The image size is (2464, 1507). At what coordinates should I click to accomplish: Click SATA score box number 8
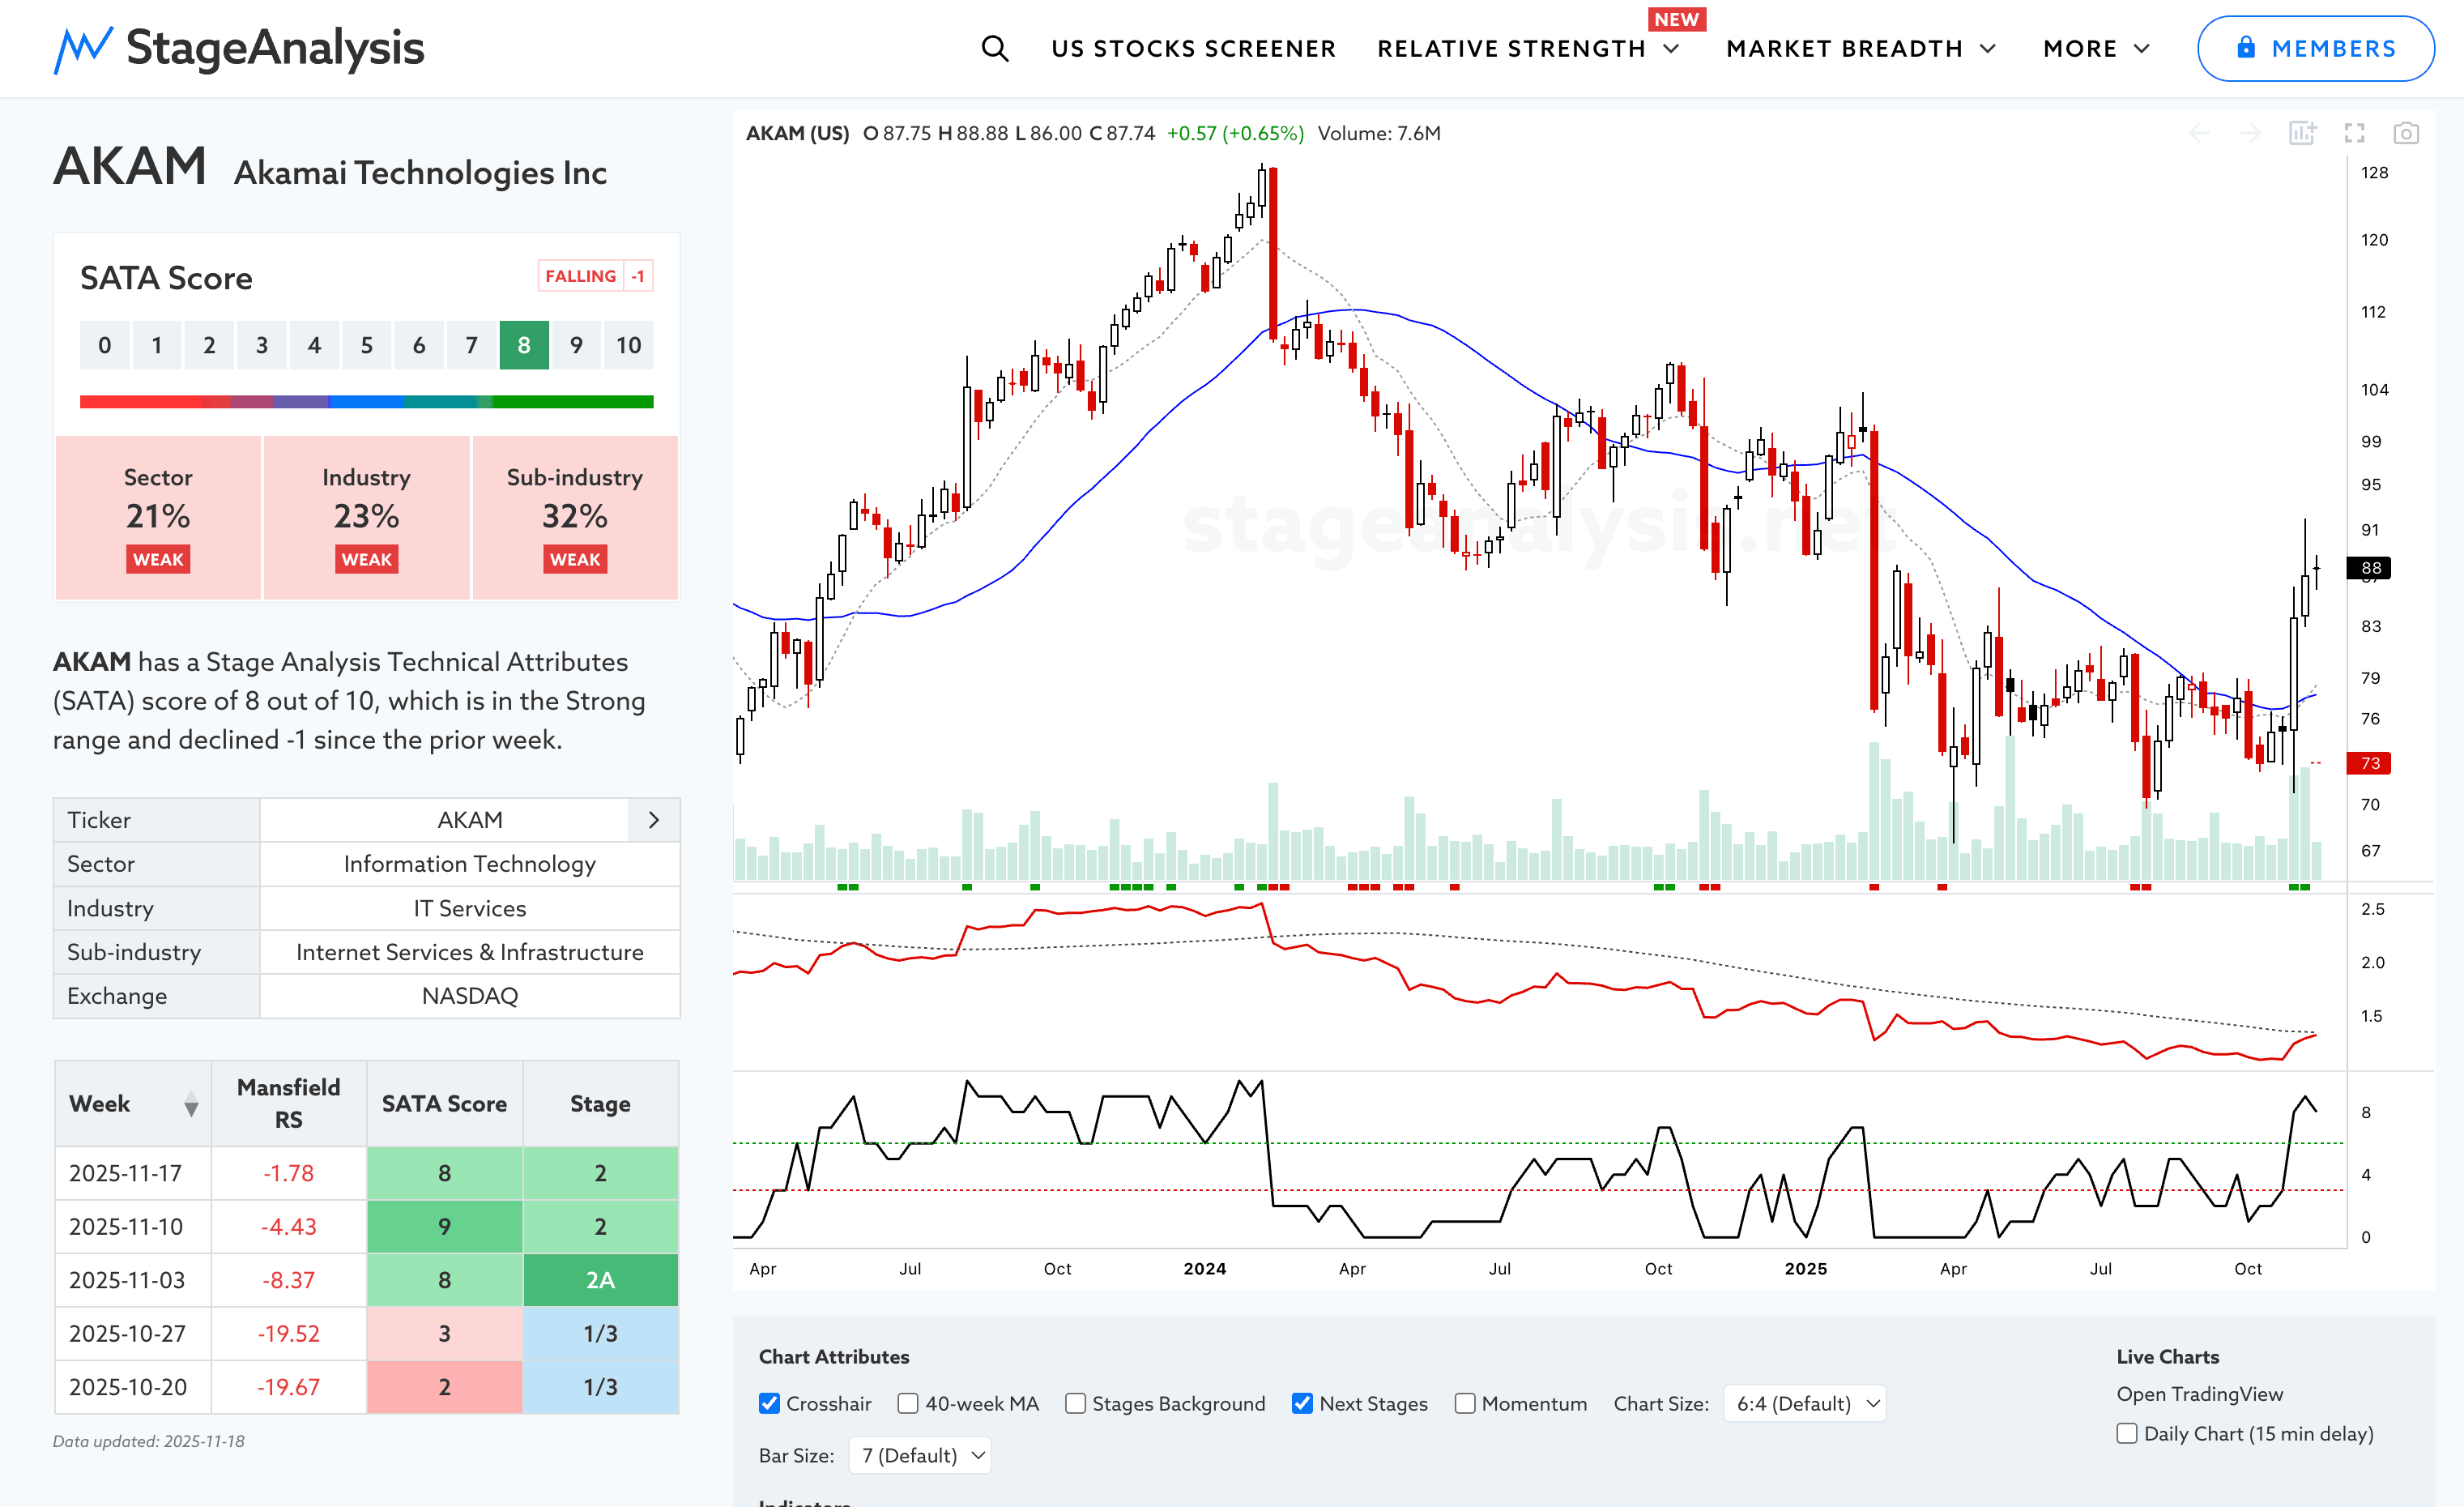coord(524,345)
